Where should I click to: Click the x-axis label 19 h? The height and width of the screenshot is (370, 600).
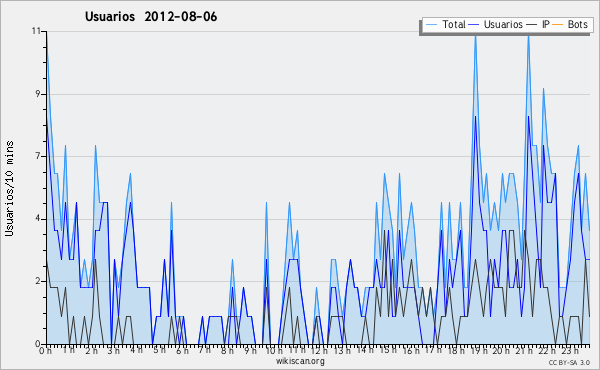pos(478,350)
